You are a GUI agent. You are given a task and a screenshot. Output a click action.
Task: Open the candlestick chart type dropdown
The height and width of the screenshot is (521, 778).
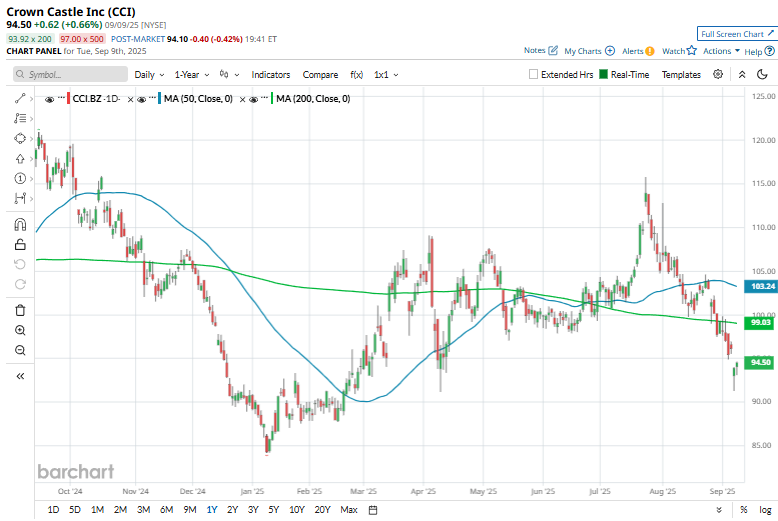pos(229,74)
